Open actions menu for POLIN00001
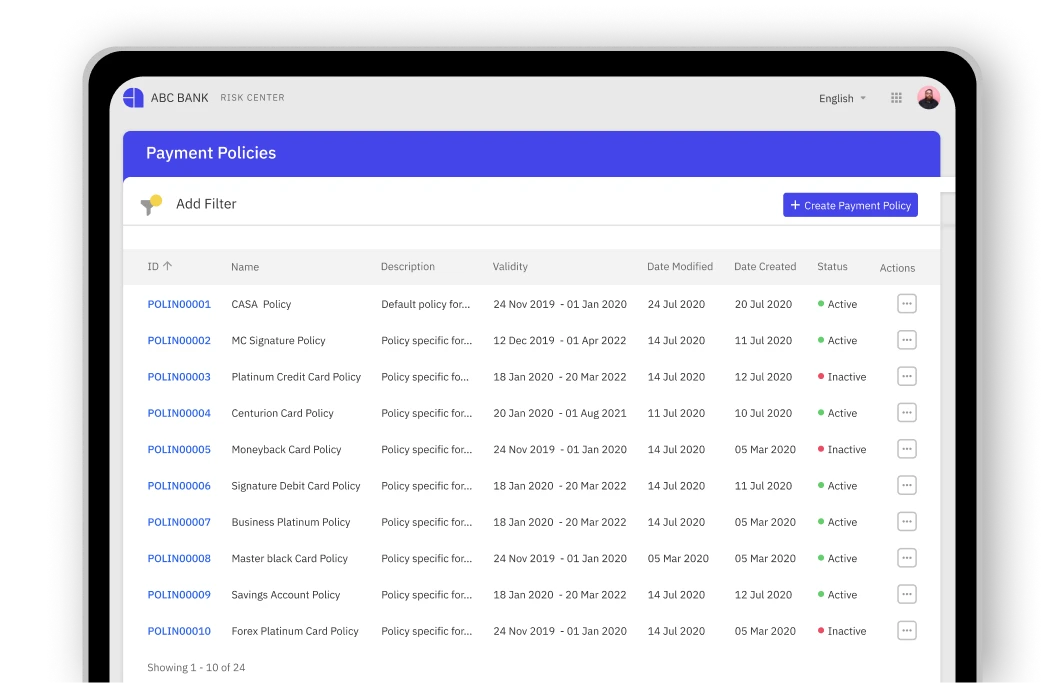1062x683 pixels. click(x=907, y=304)
